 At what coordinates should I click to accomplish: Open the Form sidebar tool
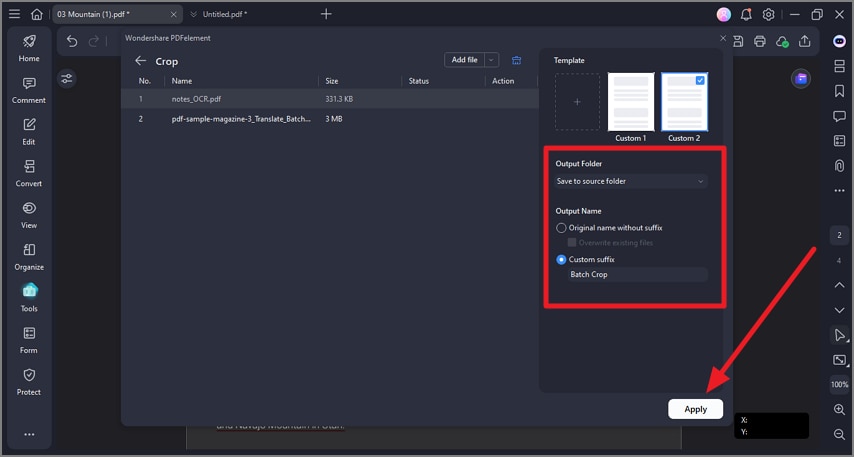(29, 340)
